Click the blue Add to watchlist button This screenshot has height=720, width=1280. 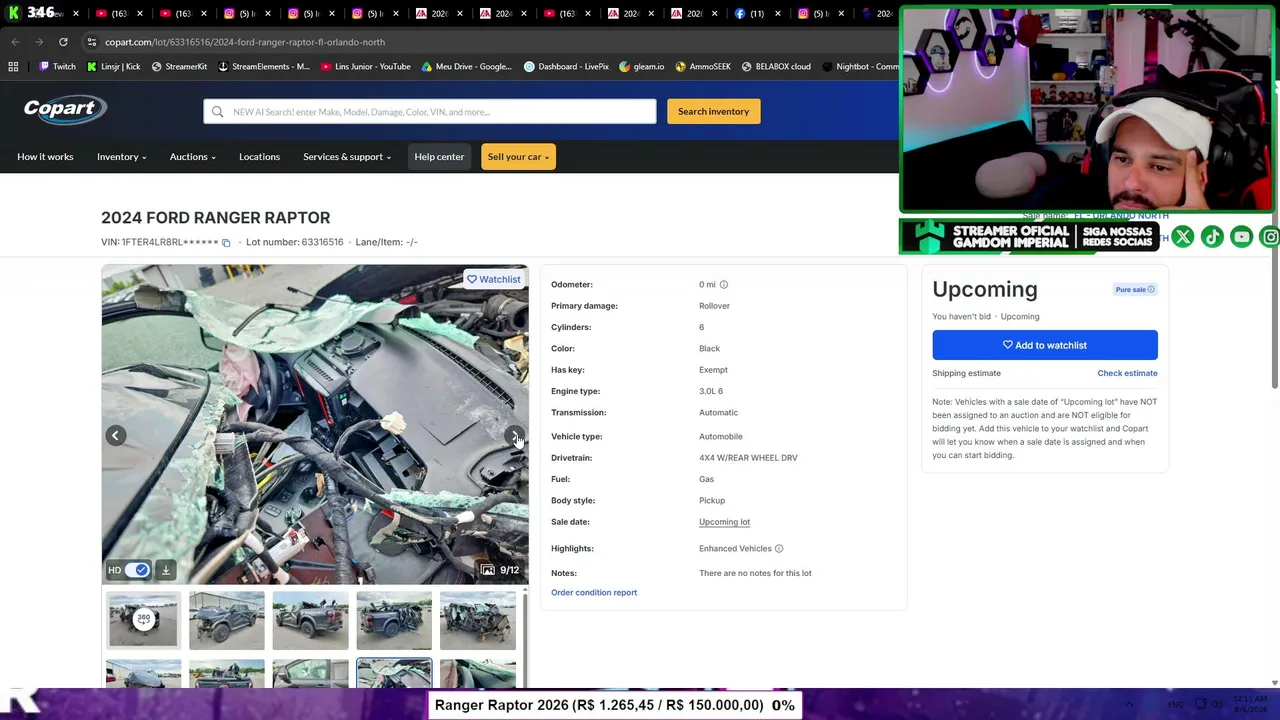[x=1045, y=345]
